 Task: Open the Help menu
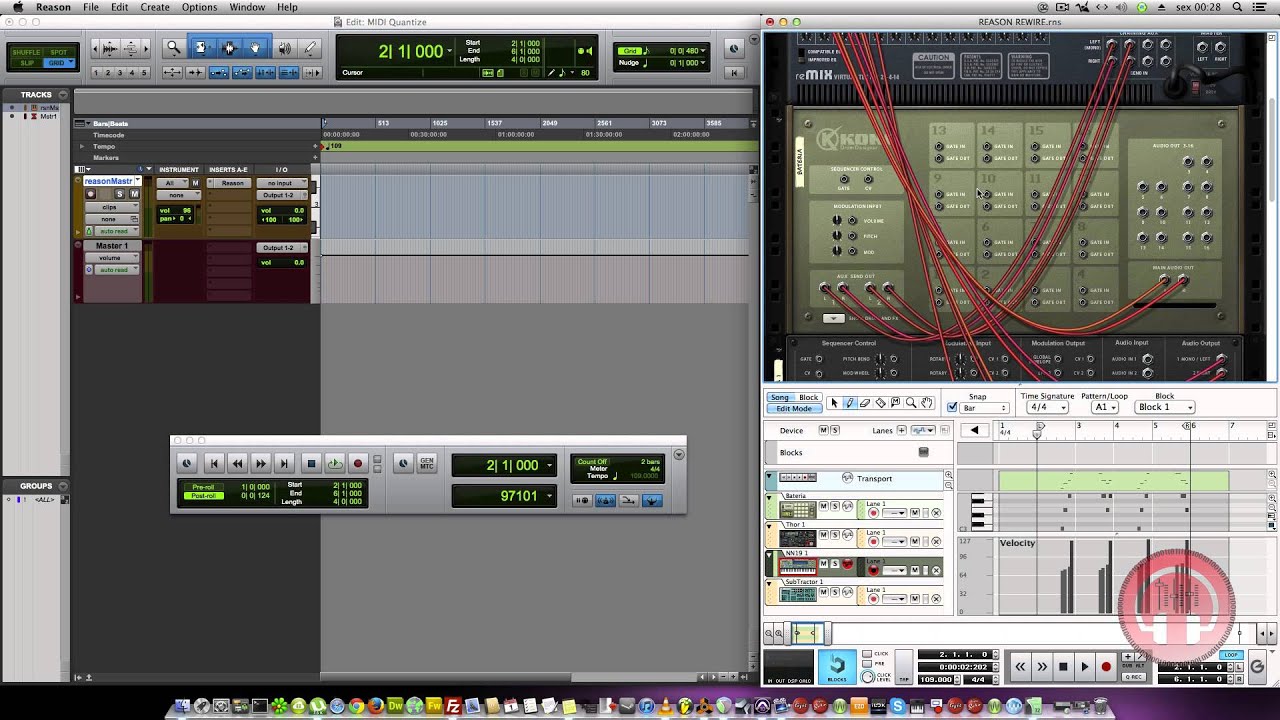tap(287, 7)
